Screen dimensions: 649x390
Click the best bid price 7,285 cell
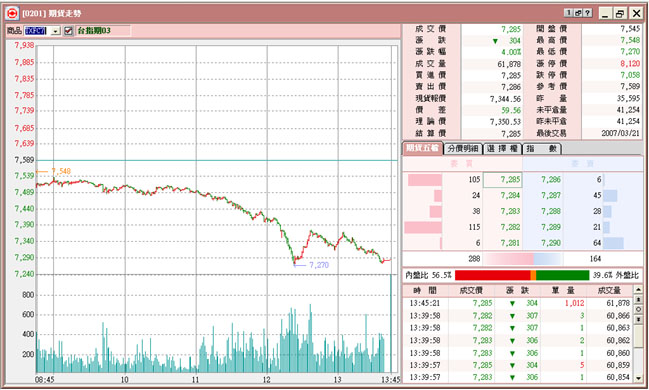coord(503,180)
